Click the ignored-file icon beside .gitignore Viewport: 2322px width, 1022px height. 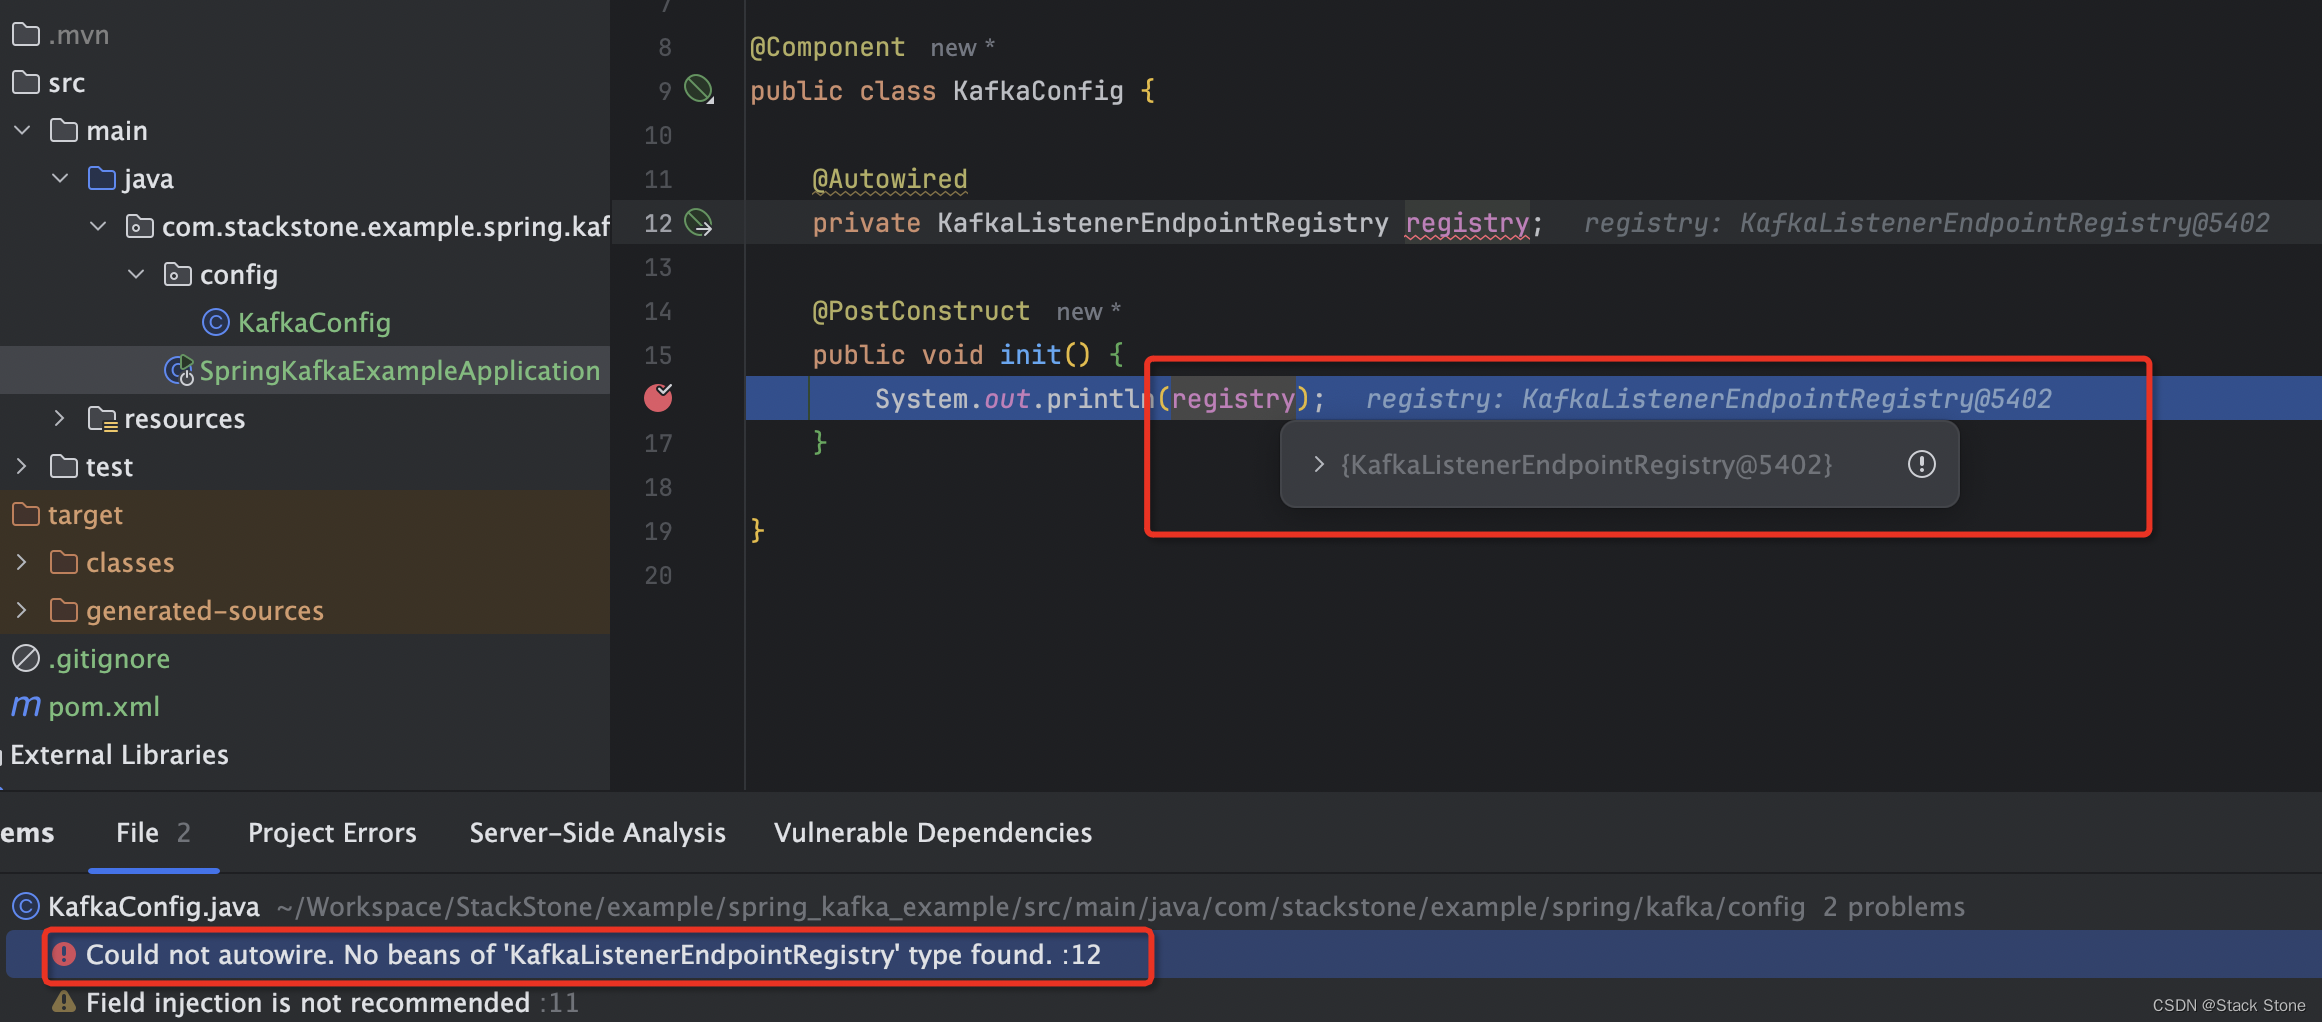[x=24, y=658]
